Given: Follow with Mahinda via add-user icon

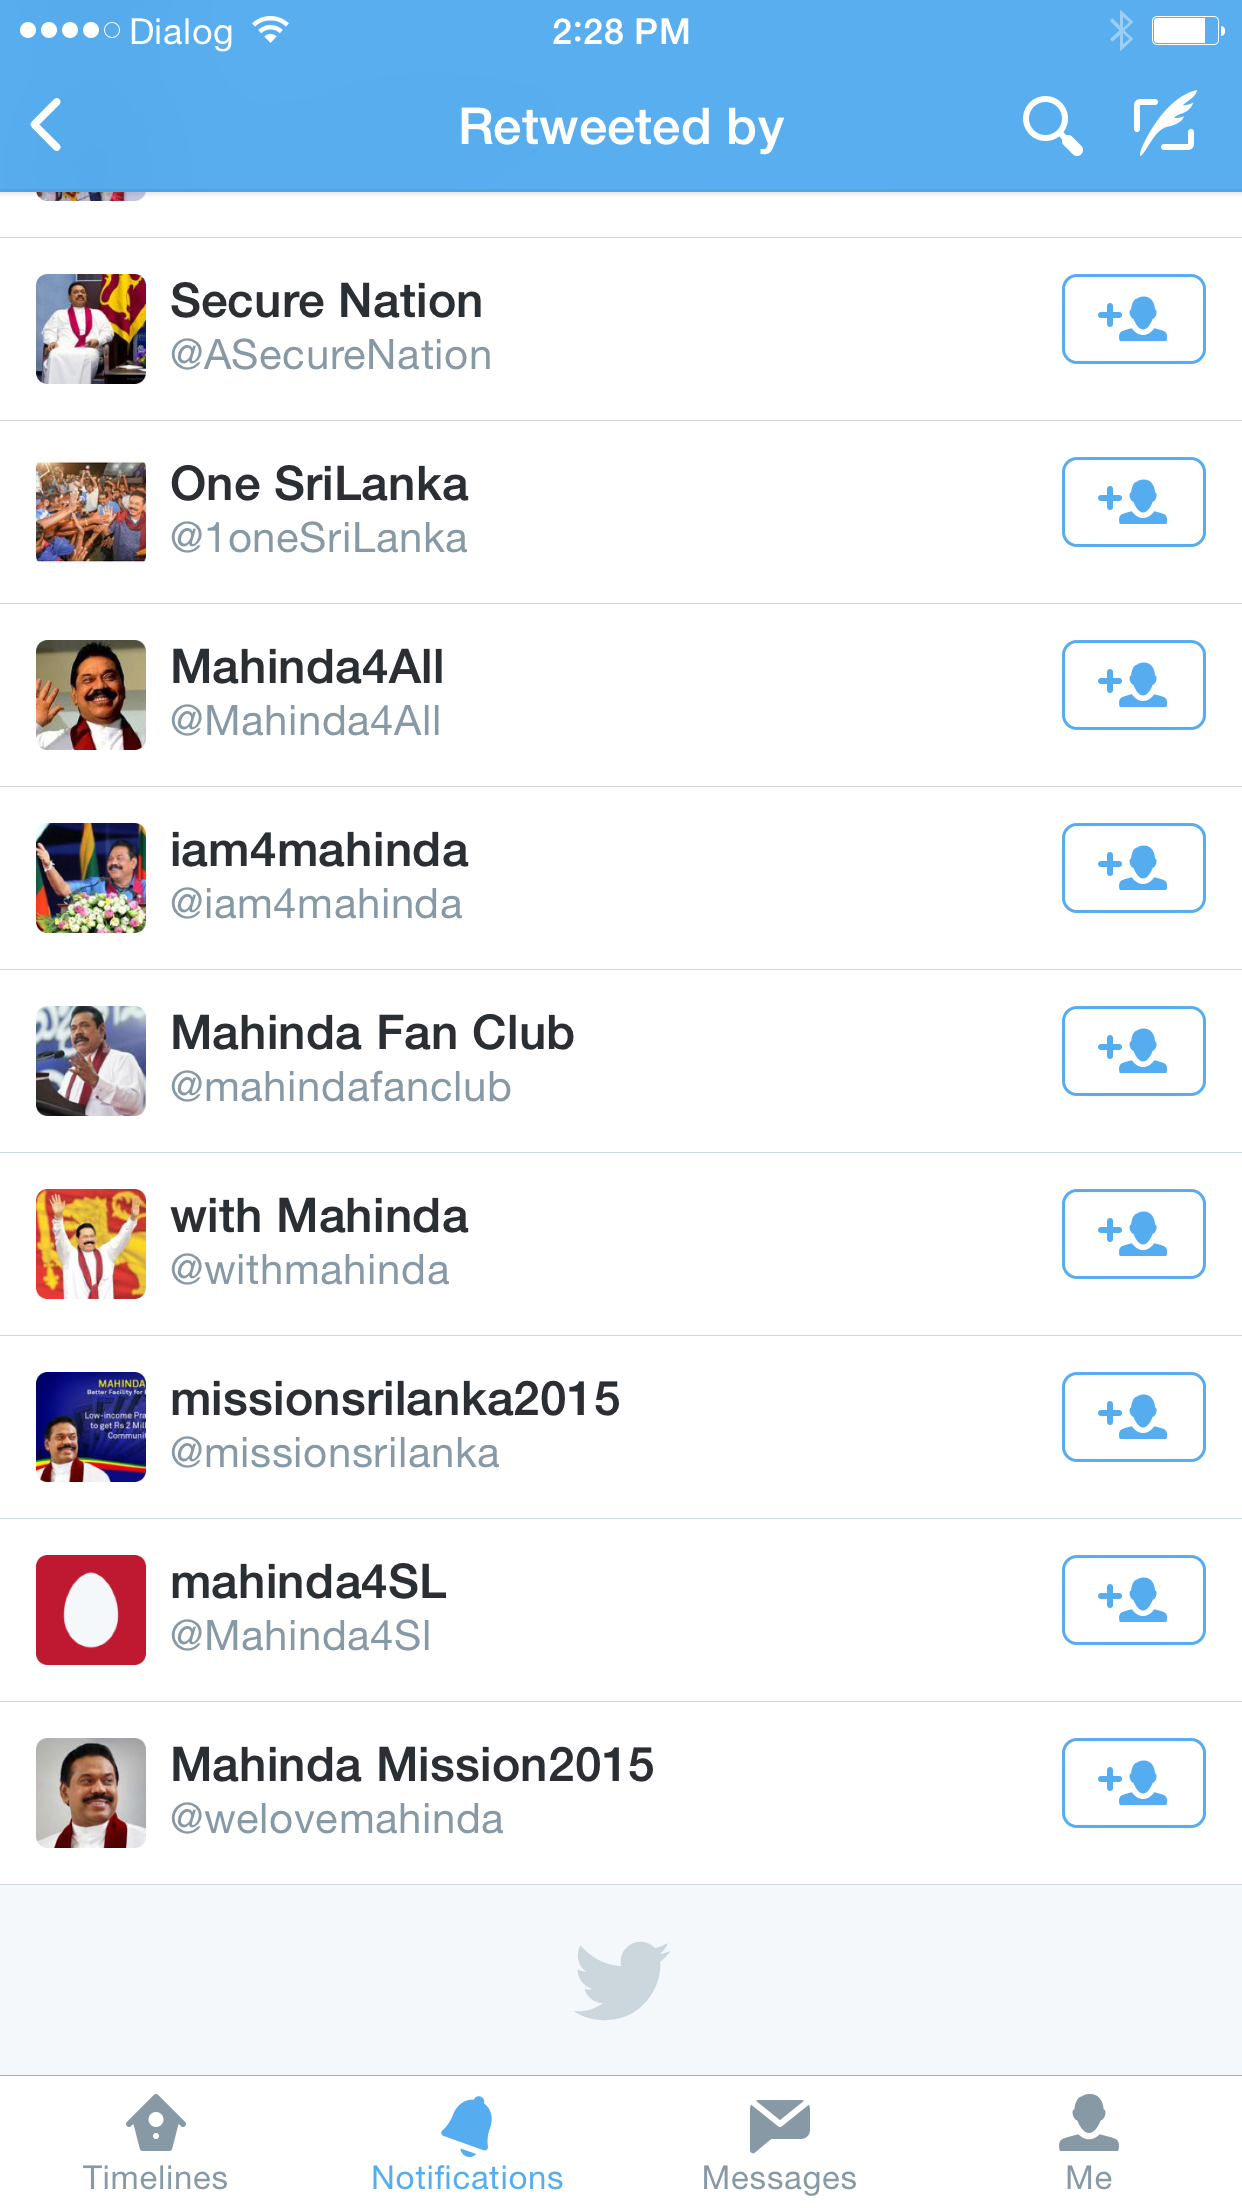Looking at the screenshot, I should 1133,1234.
